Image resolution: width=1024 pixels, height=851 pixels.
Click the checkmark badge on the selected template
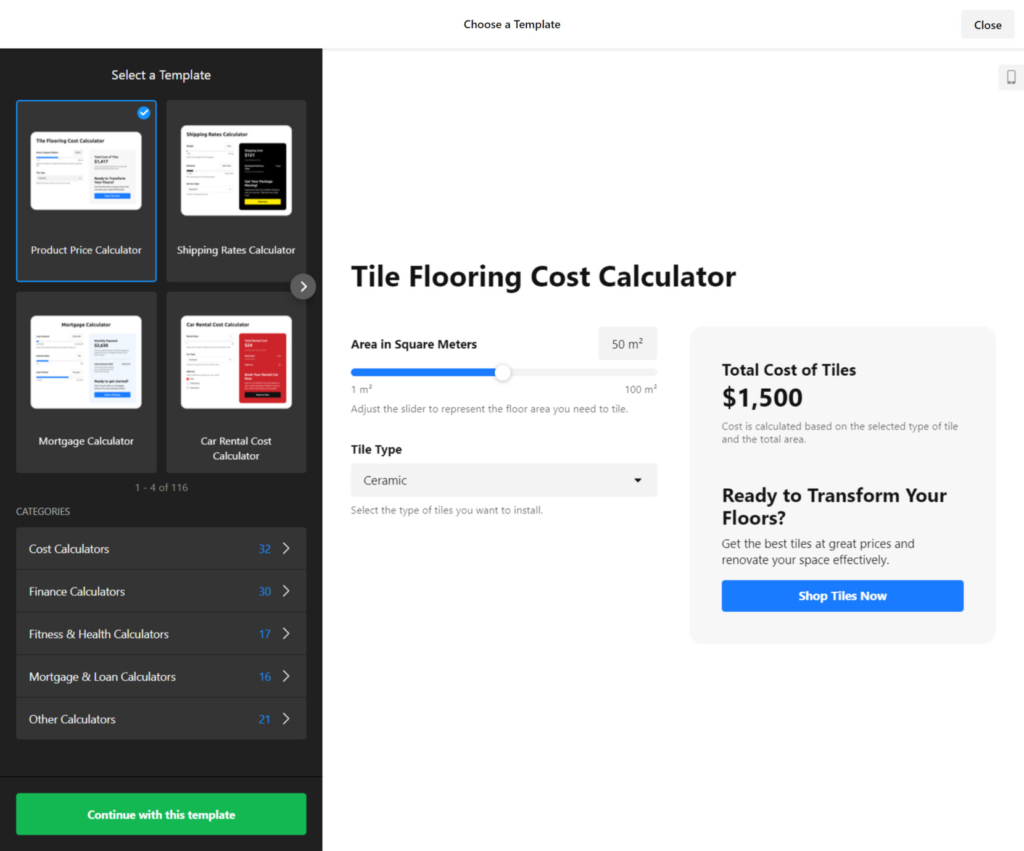(143, 113)
